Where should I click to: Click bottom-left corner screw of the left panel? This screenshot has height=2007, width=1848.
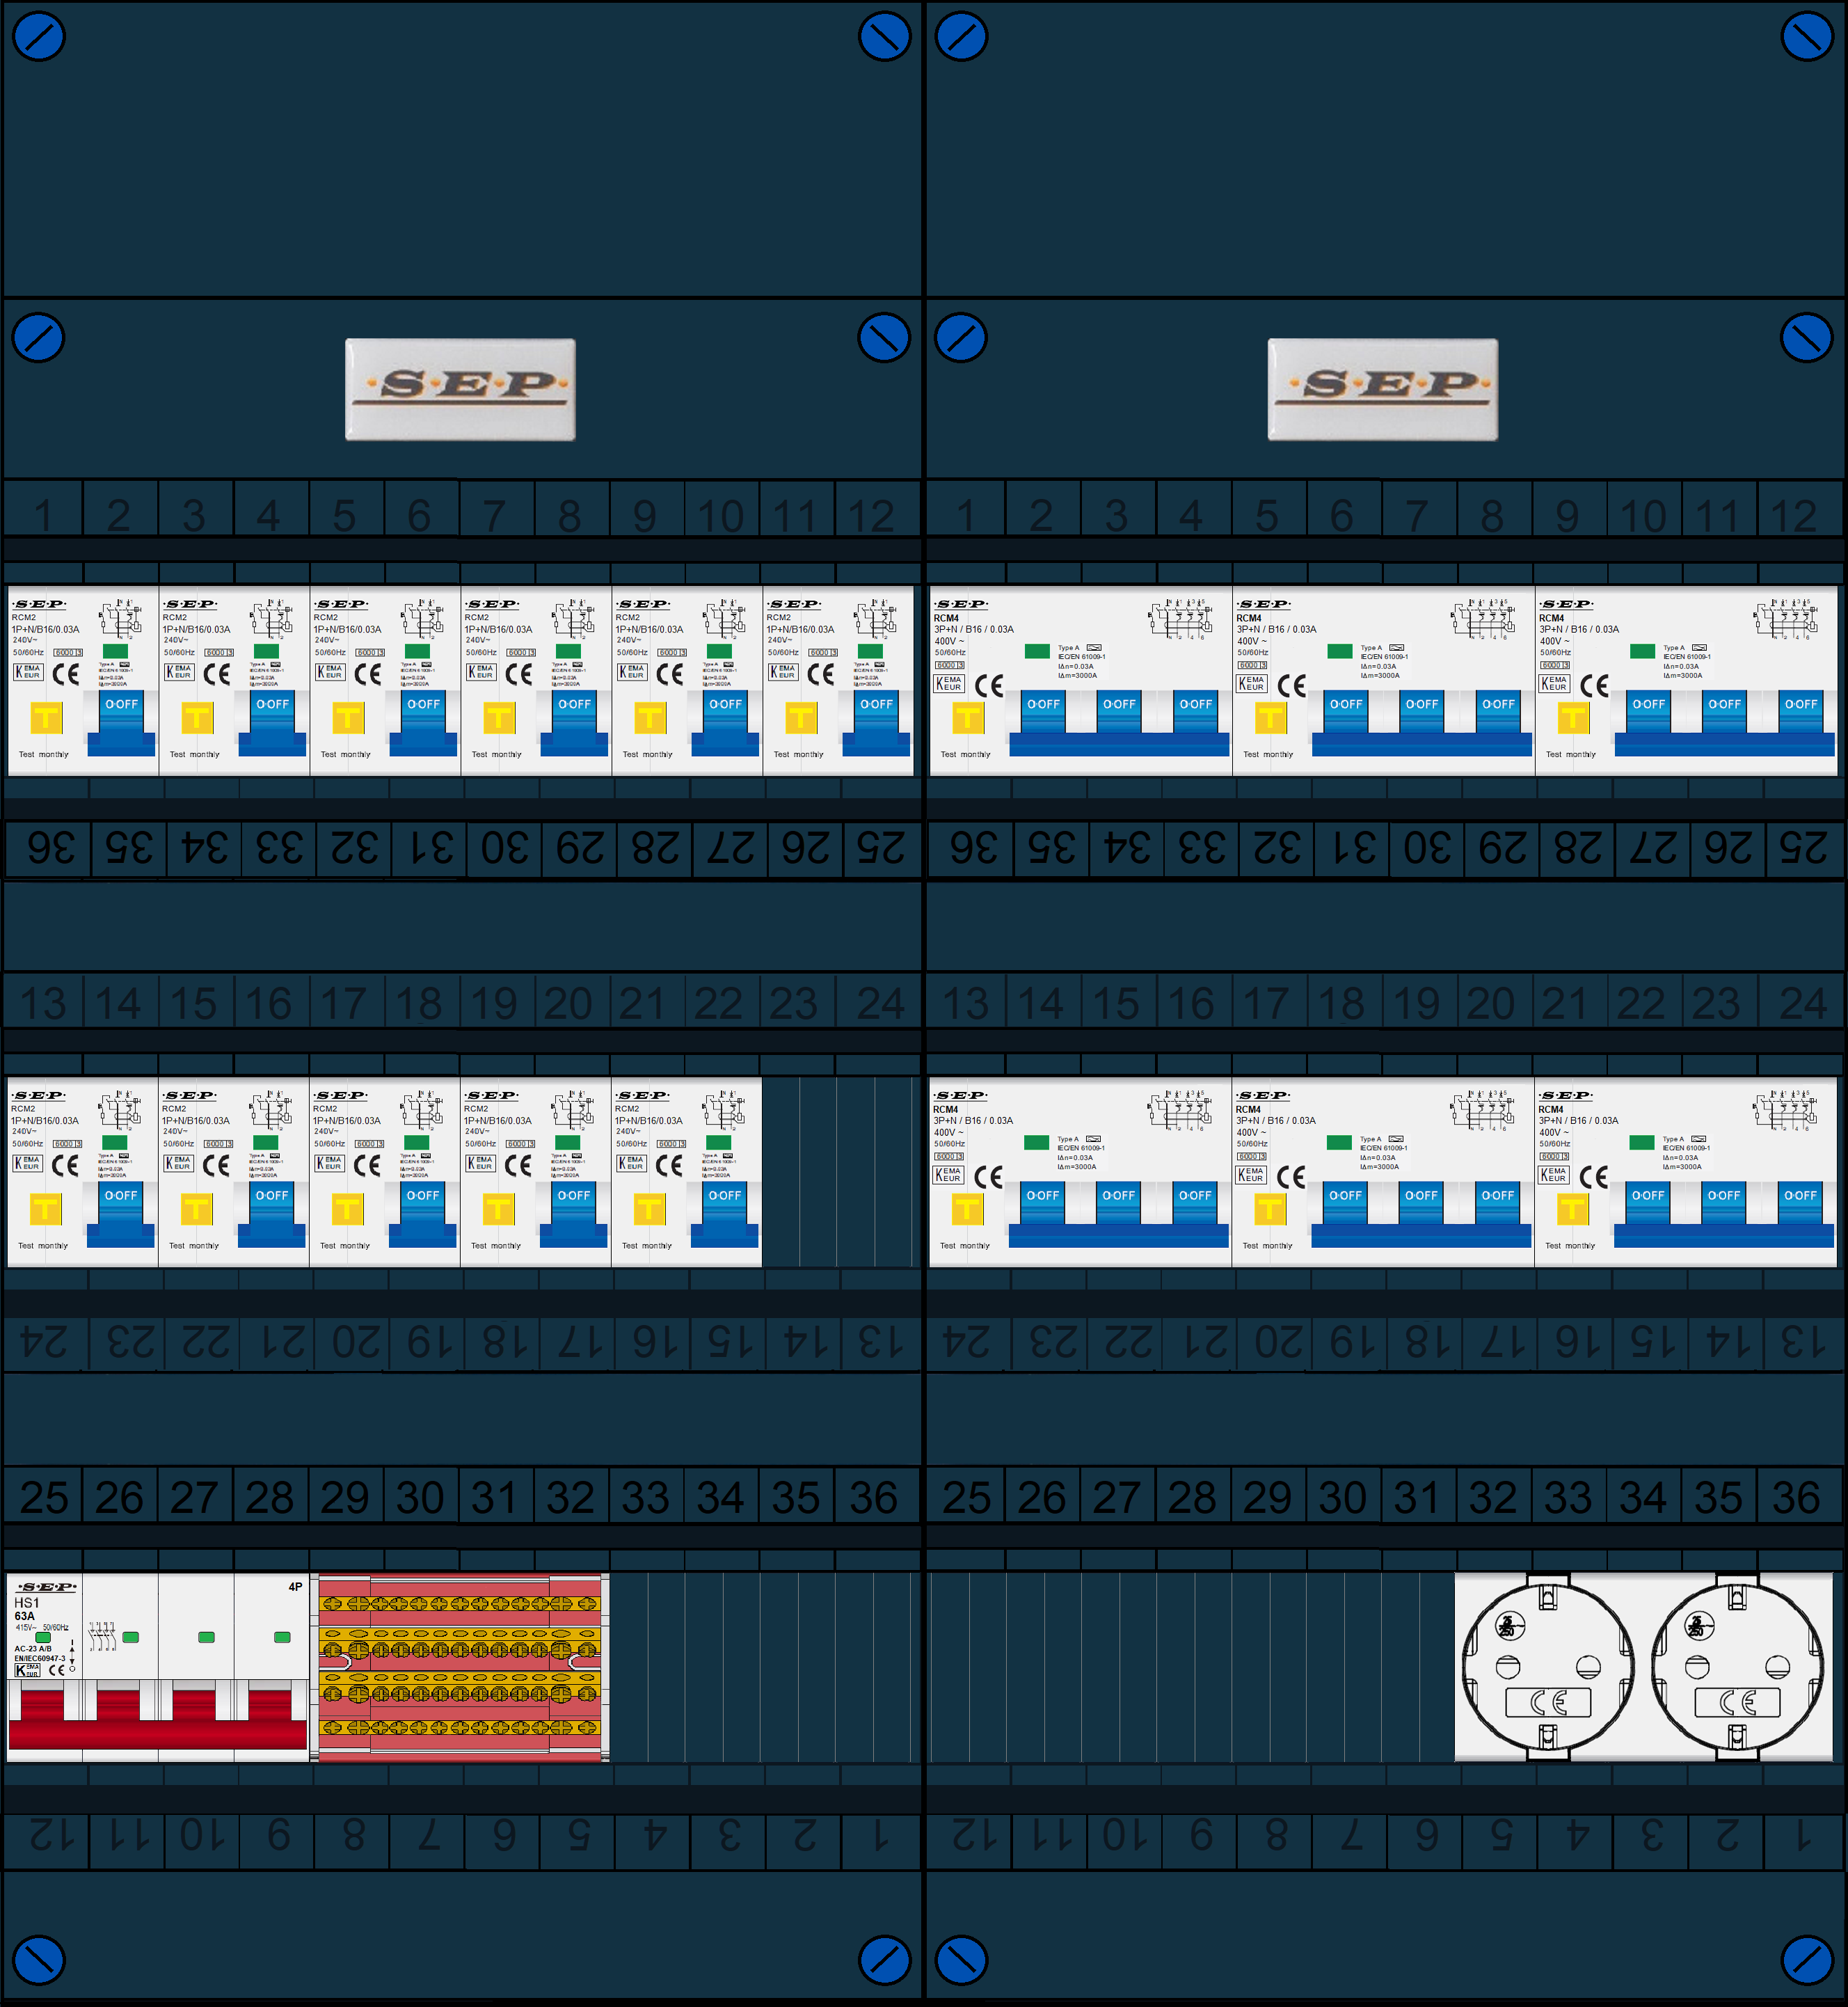39,1960
